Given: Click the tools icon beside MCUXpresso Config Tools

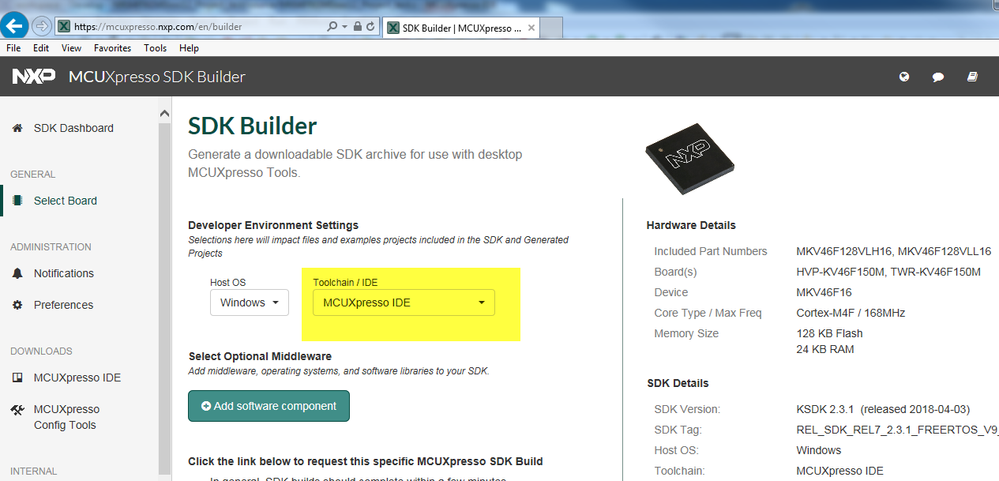Looking at the screenshot, I should coord(17,410).
